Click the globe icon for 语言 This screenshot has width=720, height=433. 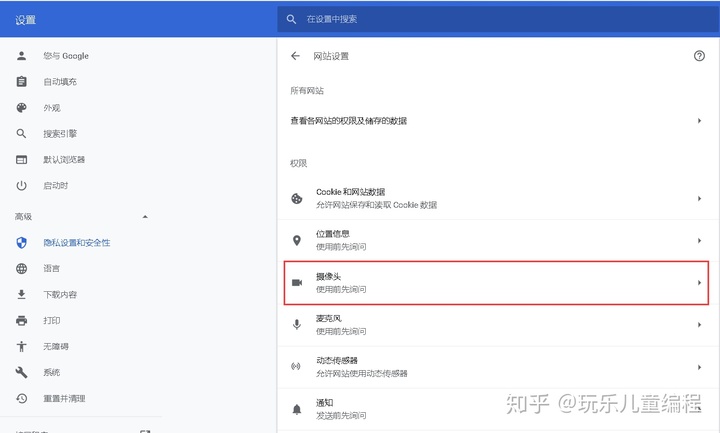pos(22,269)
